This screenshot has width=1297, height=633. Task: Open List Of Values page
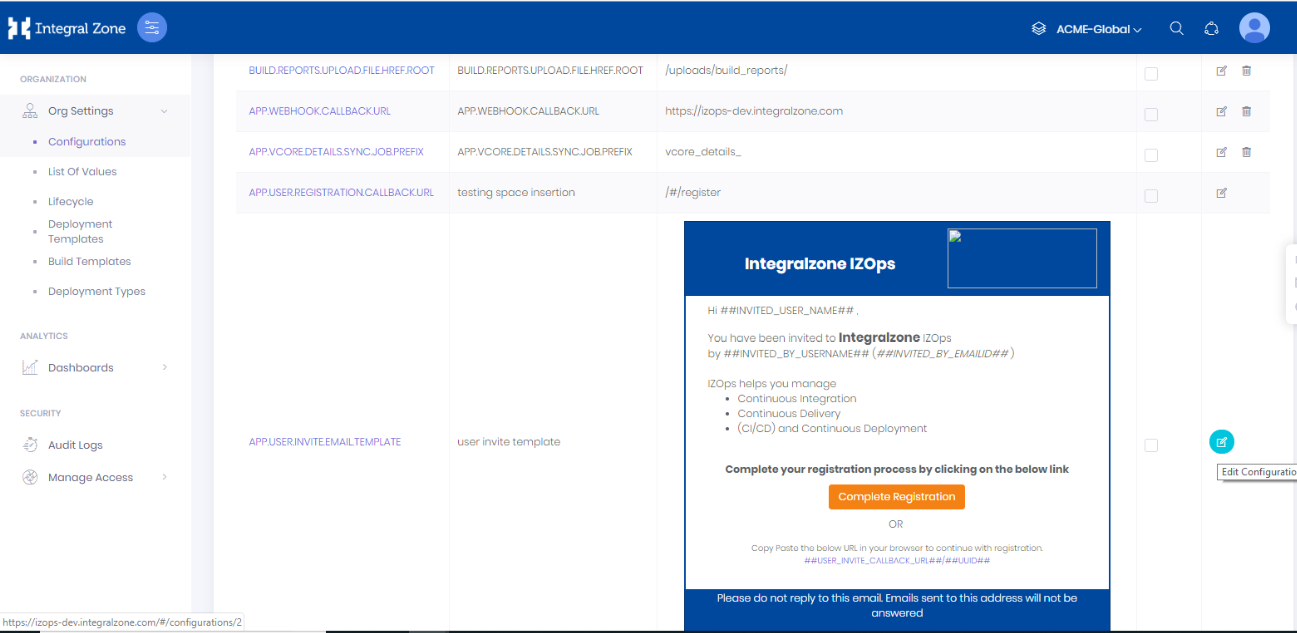(82, 172)
